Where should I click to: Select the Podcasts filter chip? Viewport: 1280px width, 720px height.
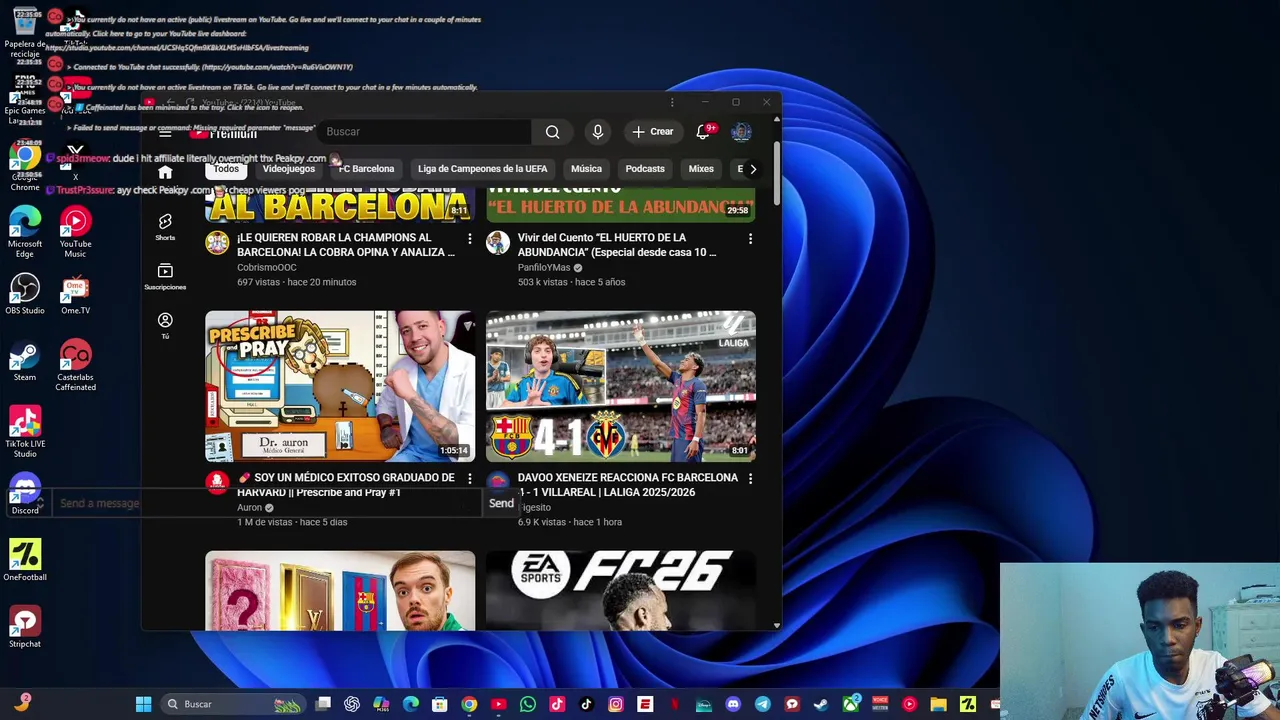coord(645,169)
